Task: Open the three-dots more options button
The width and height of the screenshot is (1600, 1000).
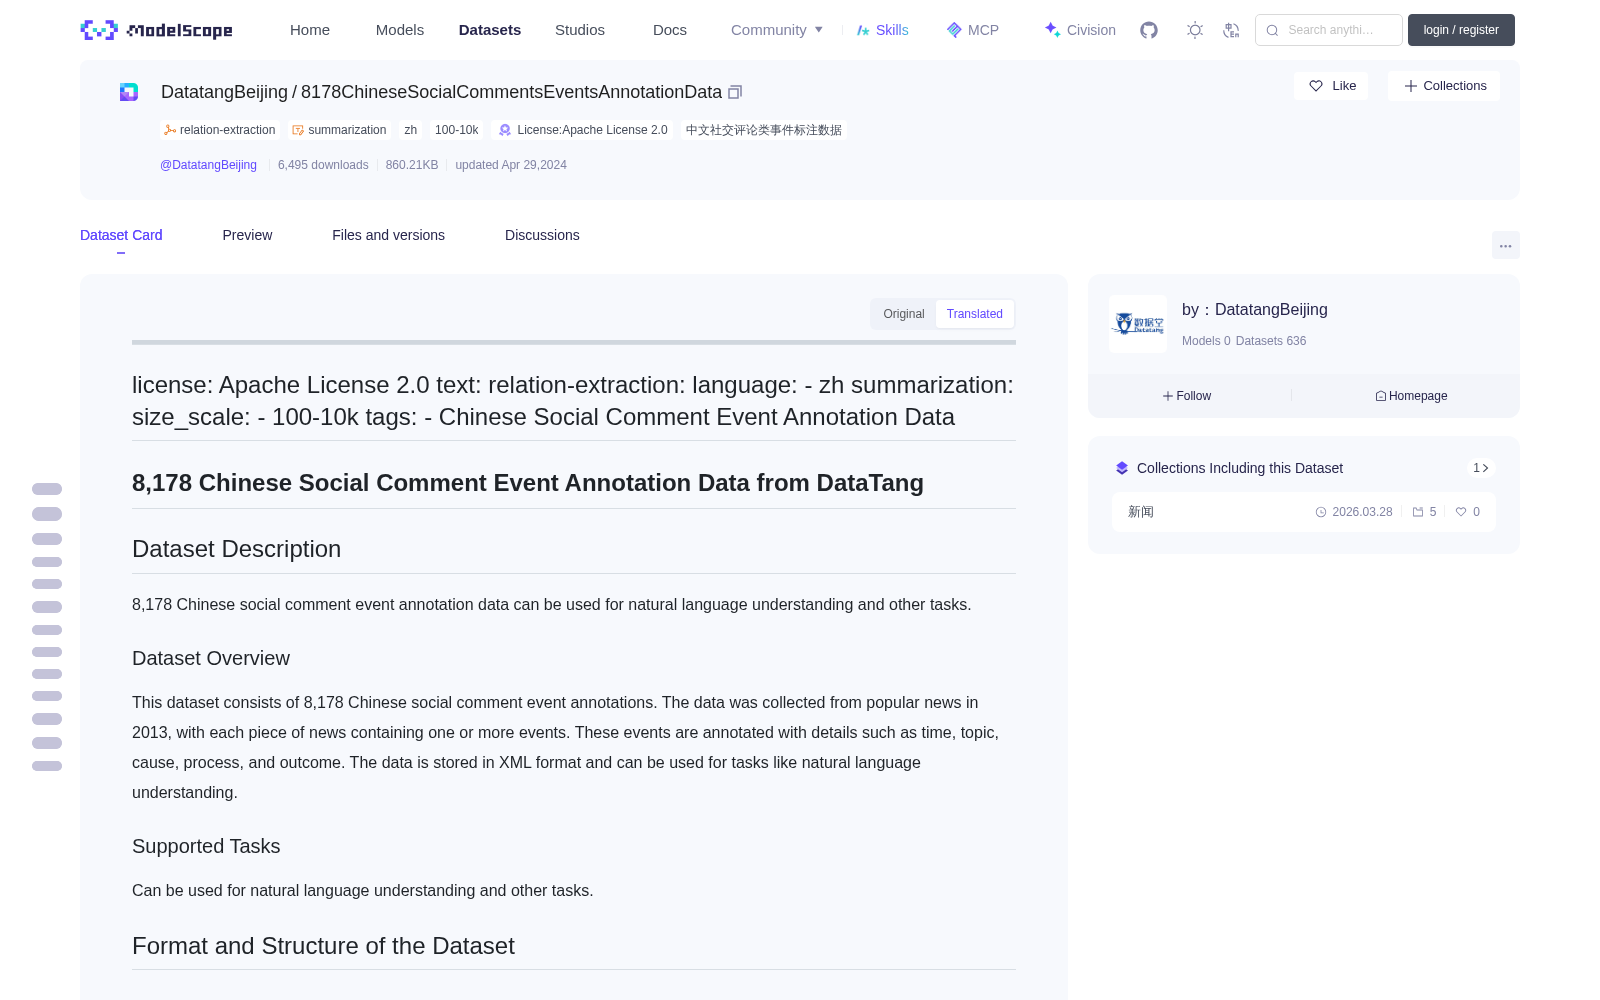Action: (x=1505, y=245)
